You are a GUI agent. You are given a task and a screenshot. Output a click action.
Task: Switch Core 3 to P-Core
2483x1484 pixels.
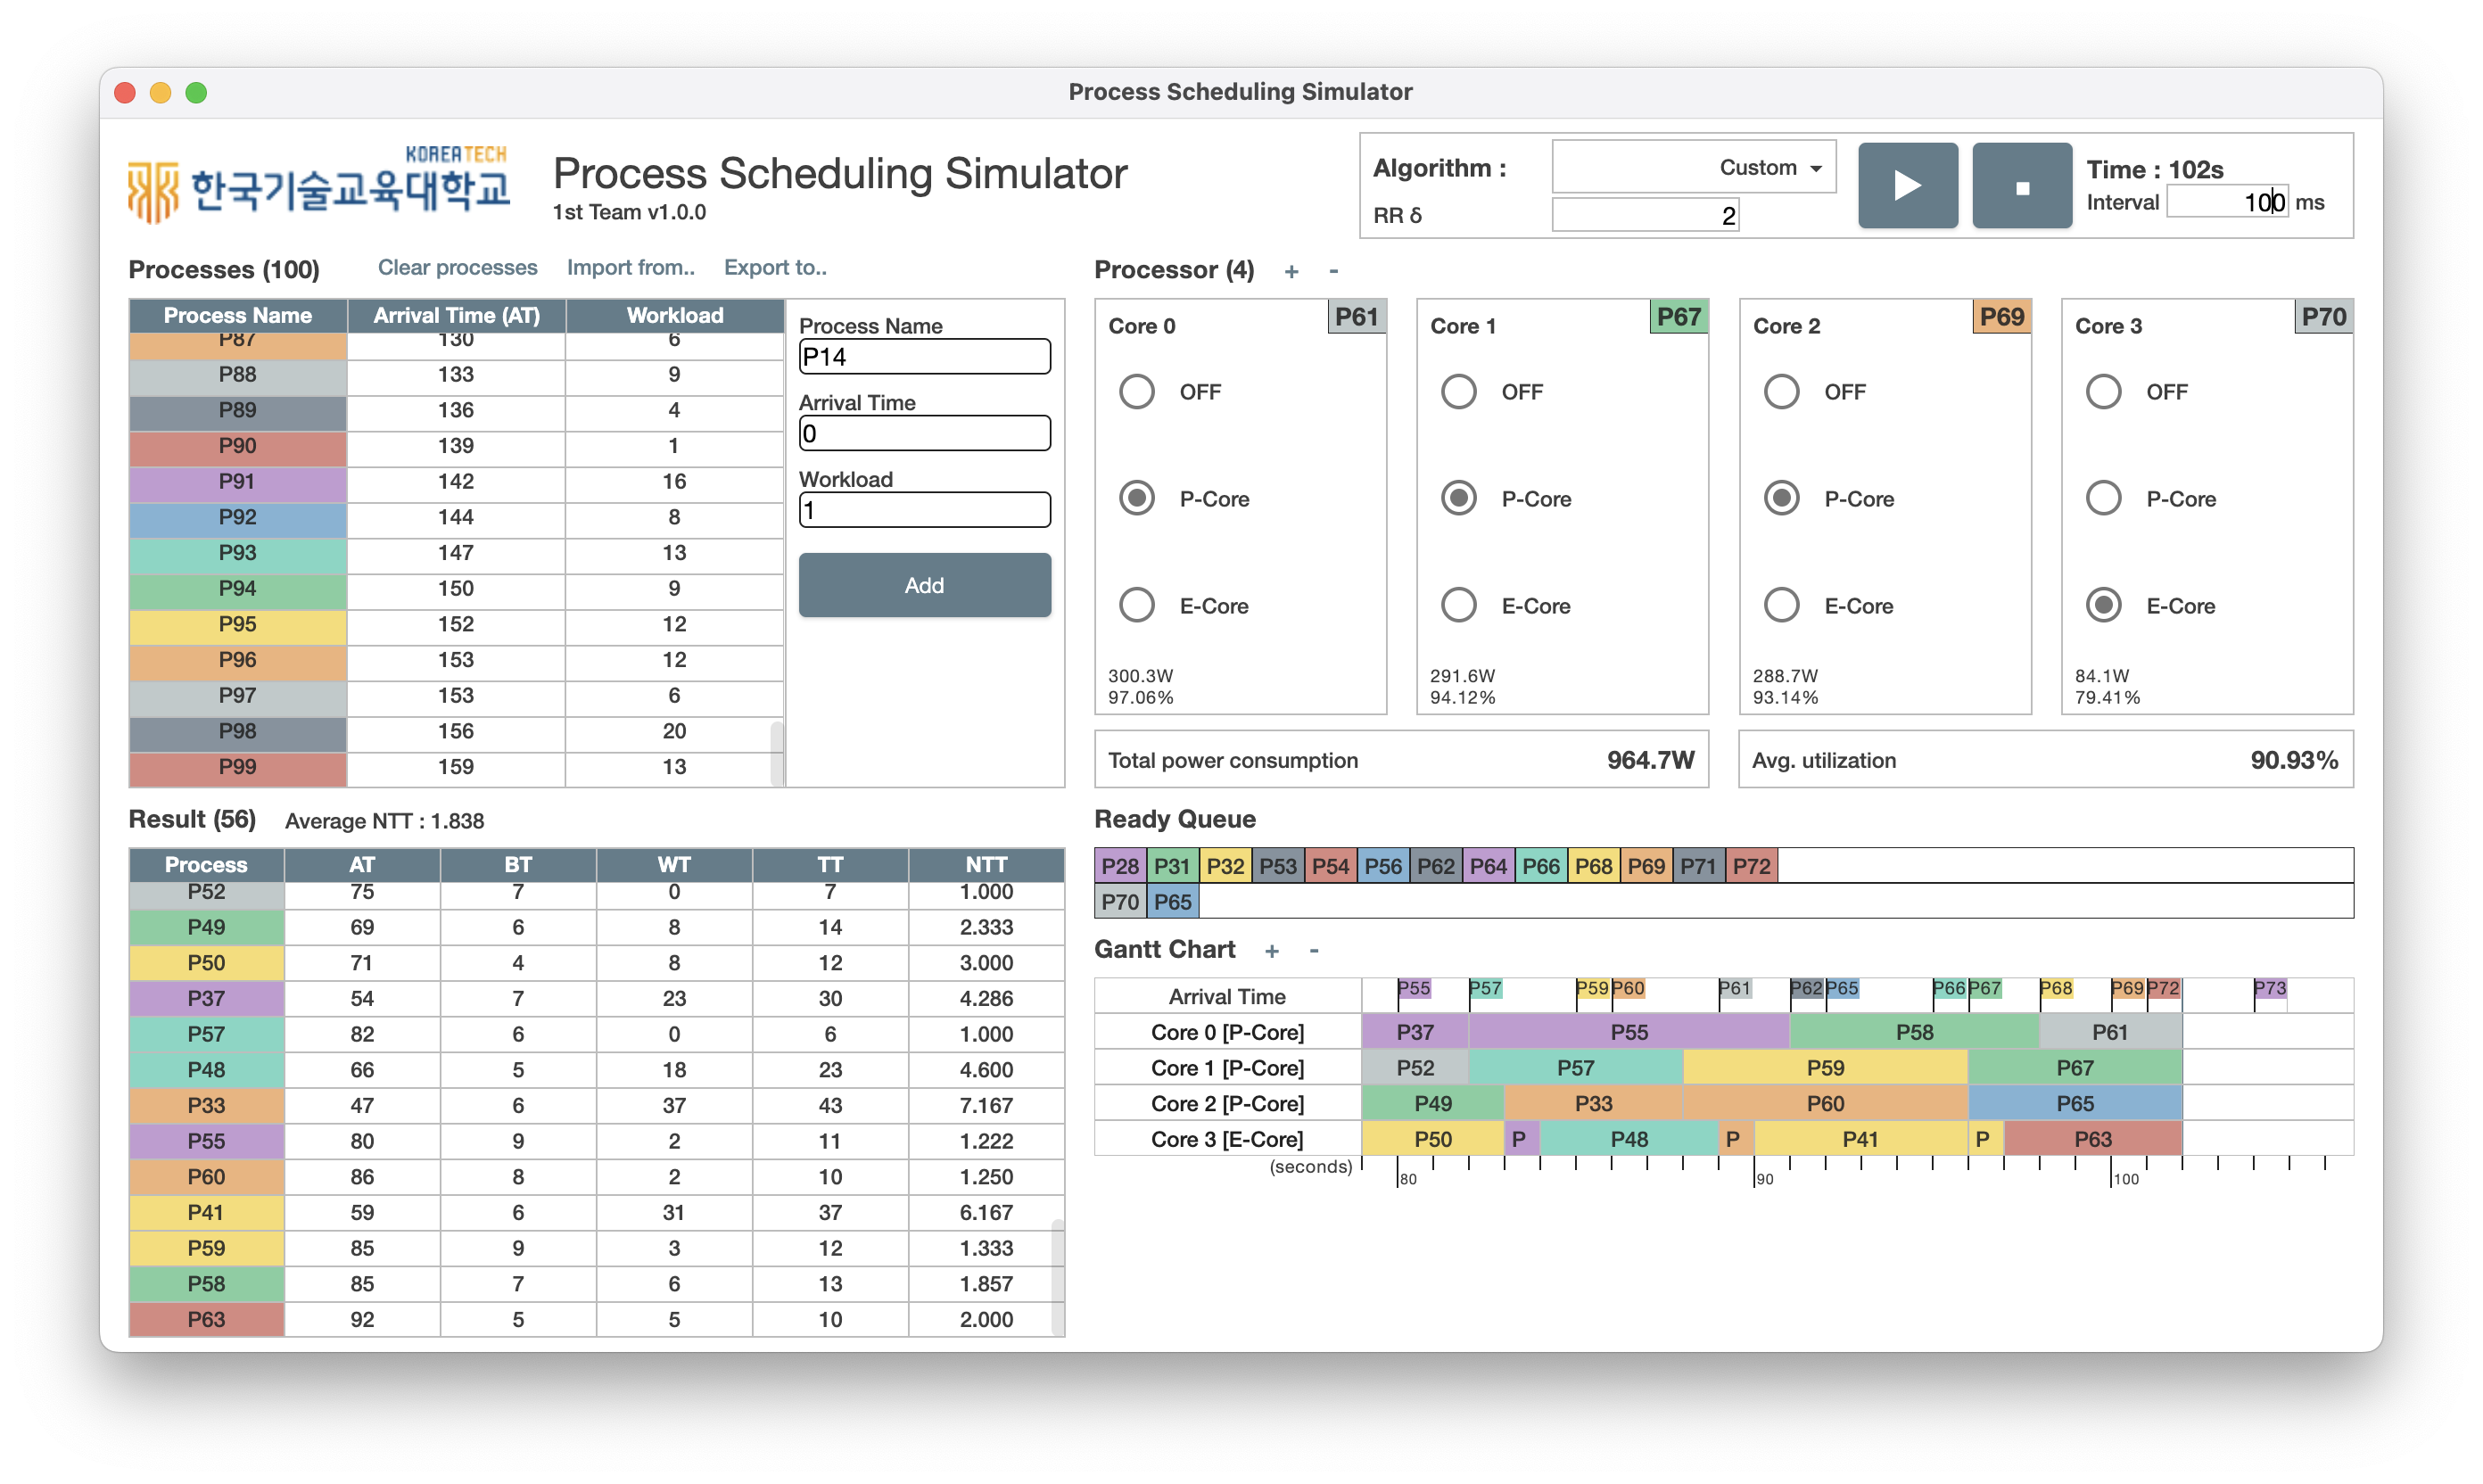coord(2104,497)
